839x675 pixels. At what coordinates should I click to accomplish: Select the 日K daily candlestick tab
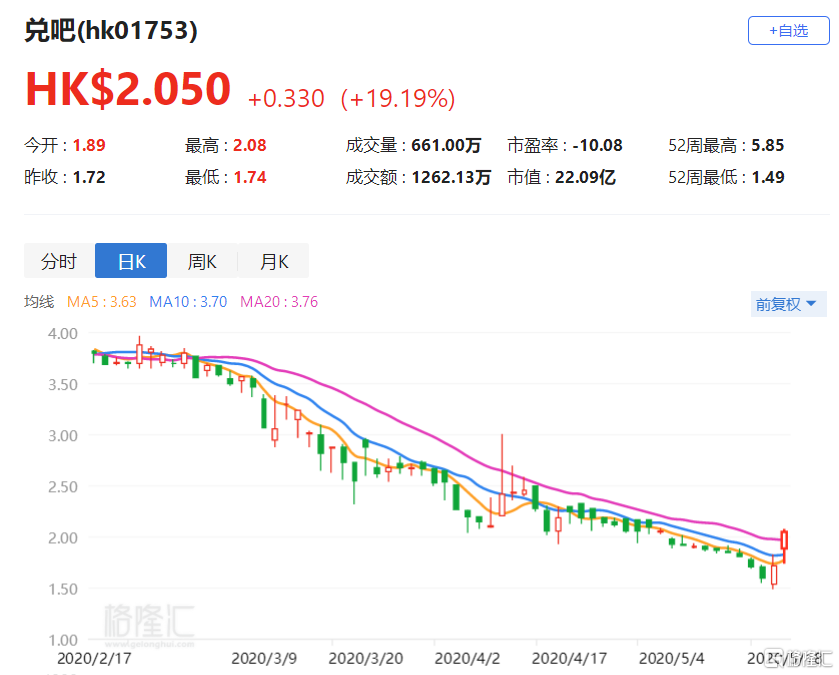pyautogui.click(x=131, y=261)
